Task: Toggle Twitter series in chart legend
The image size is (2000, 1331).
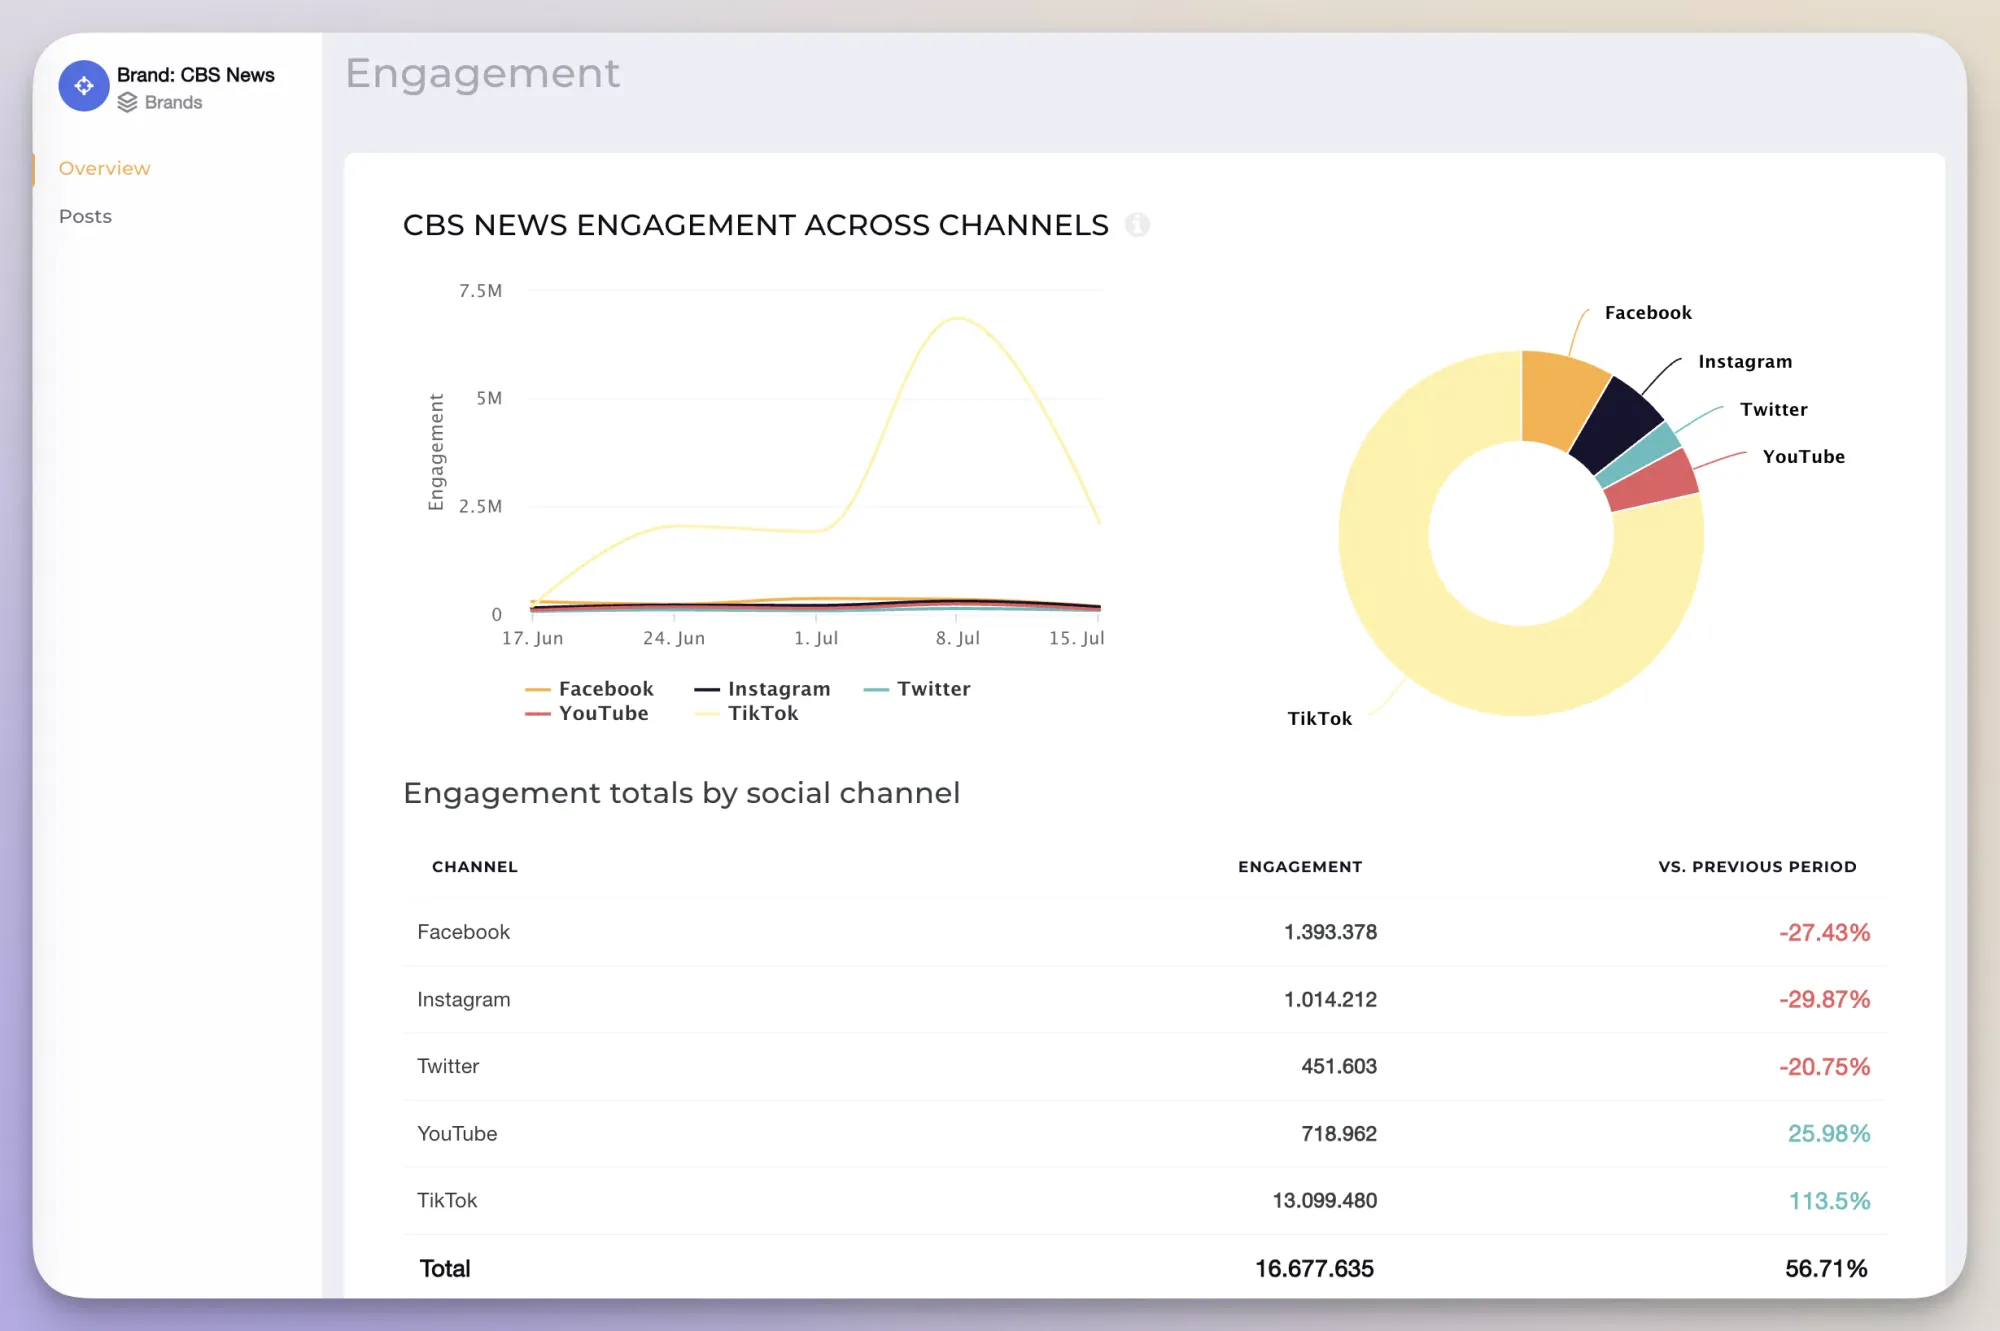Action: (917, 689)
